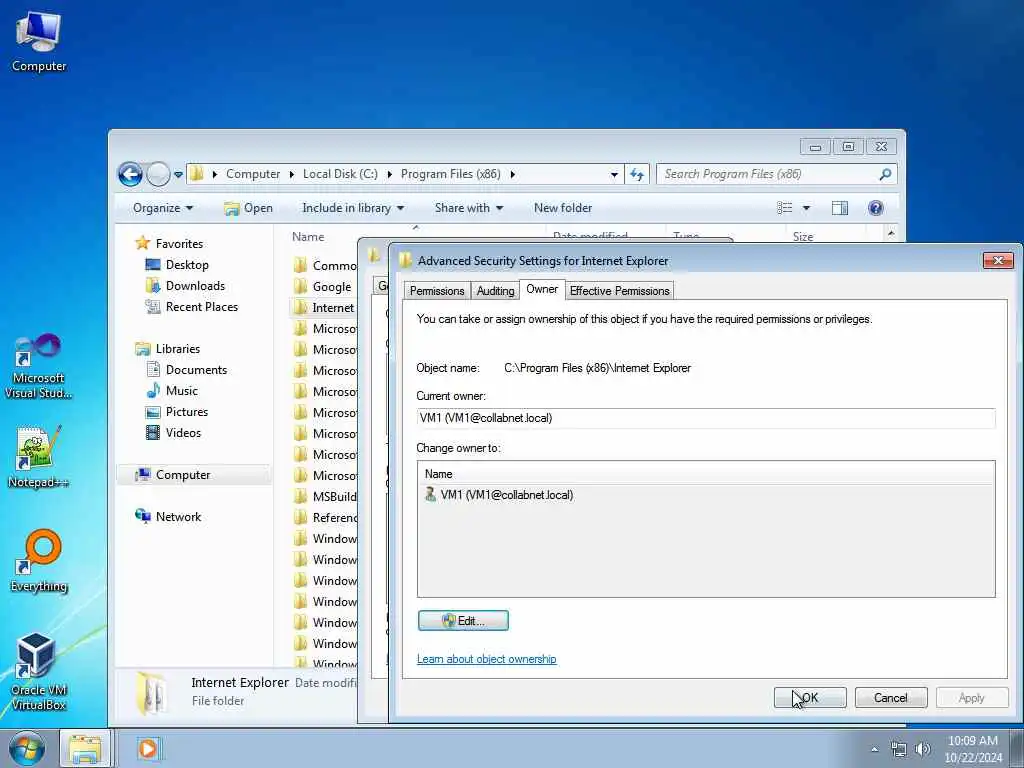Viewport: 1024px width, 768px height.
Task: Click OK in Advanced Security Settings
Action: point(810,697)
